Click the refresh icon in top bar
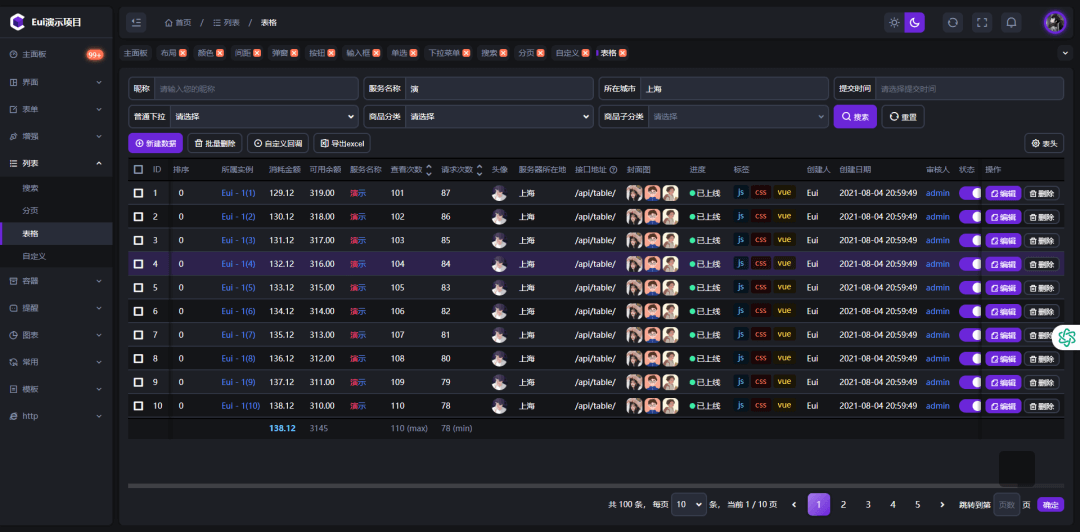 [x=953, y=23]
